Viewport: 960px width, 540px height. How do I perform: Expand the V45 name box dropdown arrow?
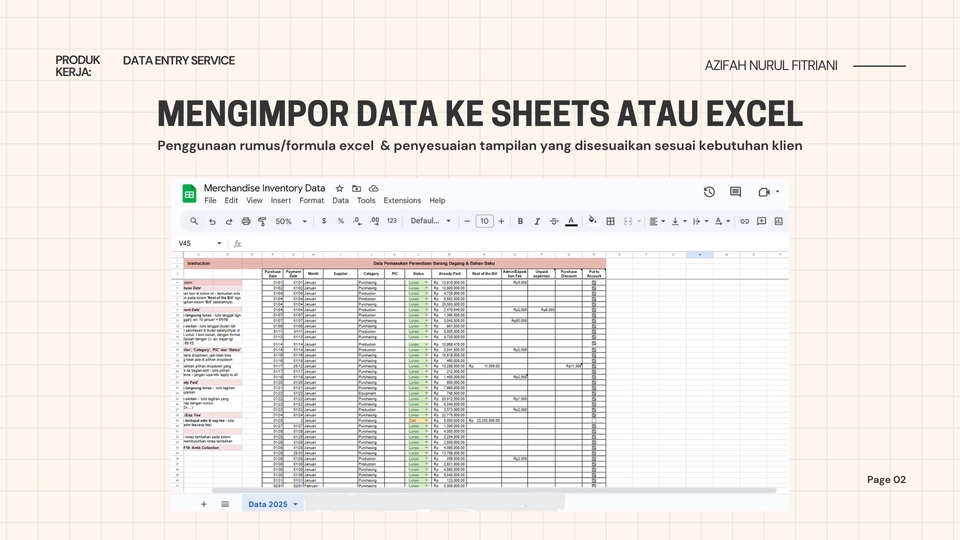219,243
